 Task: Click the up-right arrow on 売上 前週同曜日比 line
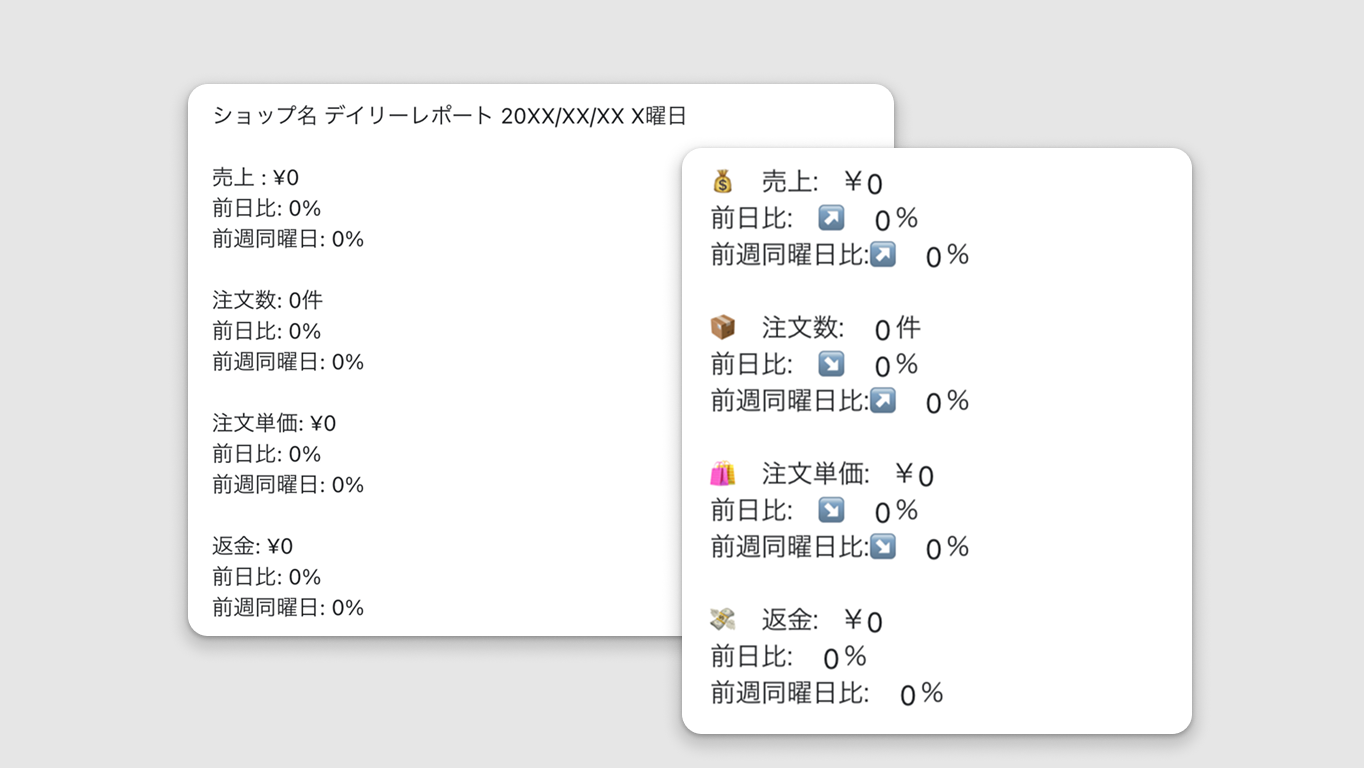pos(882,254)
